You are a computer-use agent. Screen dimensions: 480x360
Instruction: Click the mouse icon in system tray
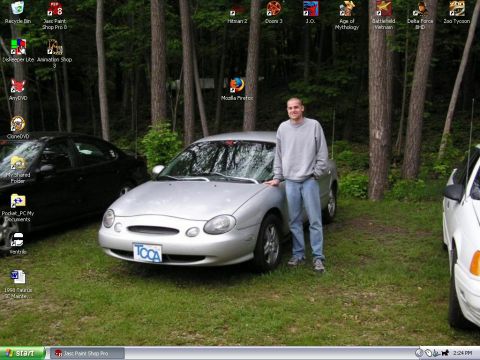point(428,353)
